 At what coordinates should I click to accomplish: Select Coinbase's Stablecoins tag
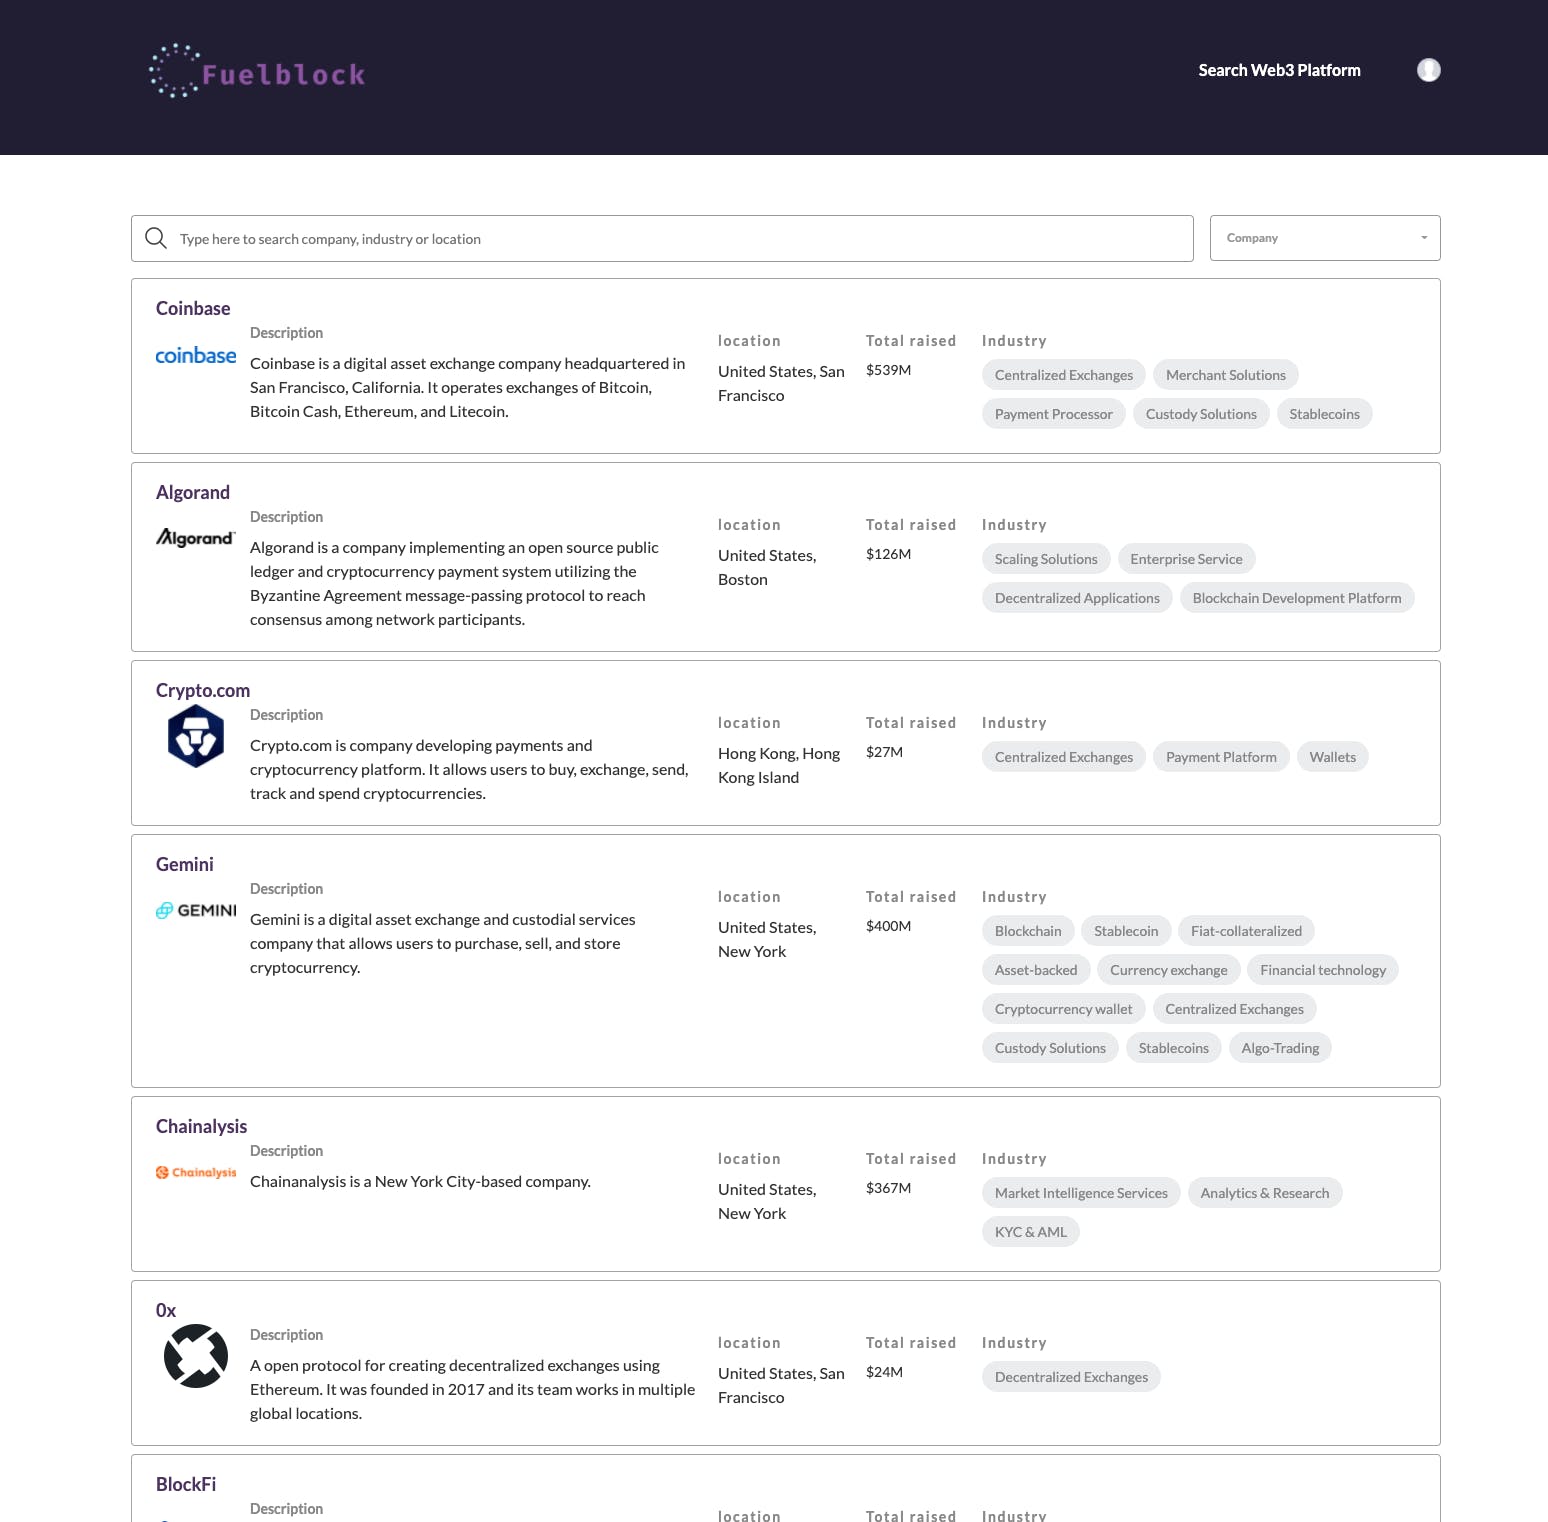(x=1324, y=414)
